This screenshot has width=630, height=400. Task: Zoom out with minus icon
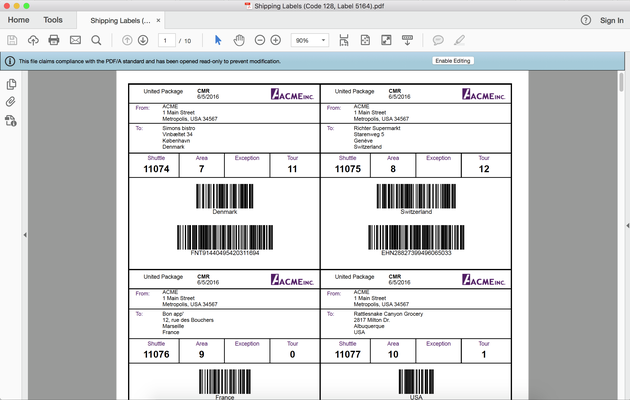coord(260,40)
